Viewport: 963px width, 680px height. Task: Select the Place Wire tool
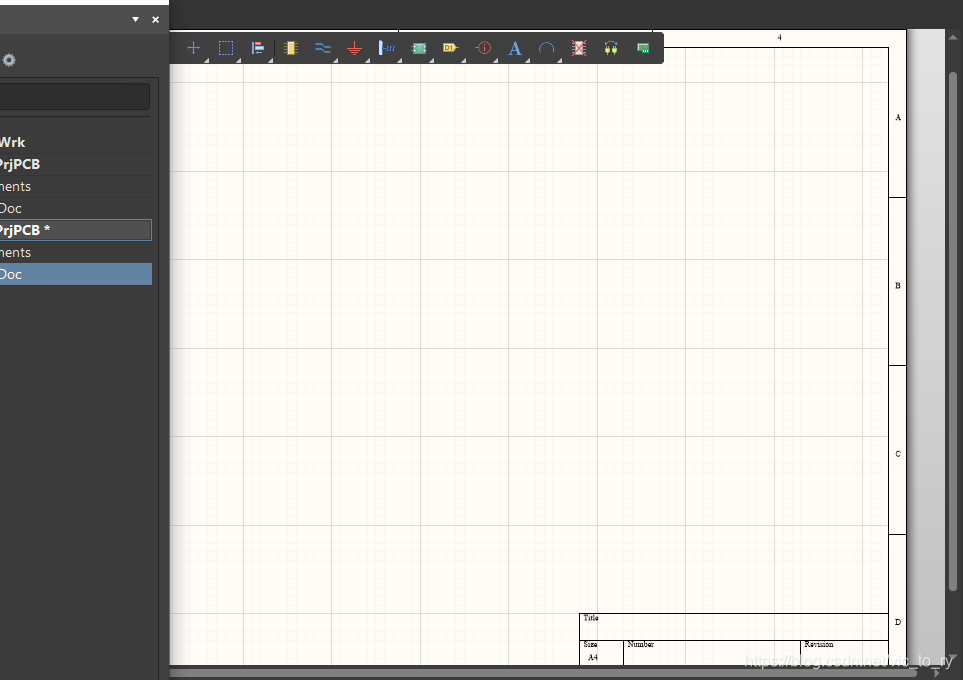(x=322, y=48)
